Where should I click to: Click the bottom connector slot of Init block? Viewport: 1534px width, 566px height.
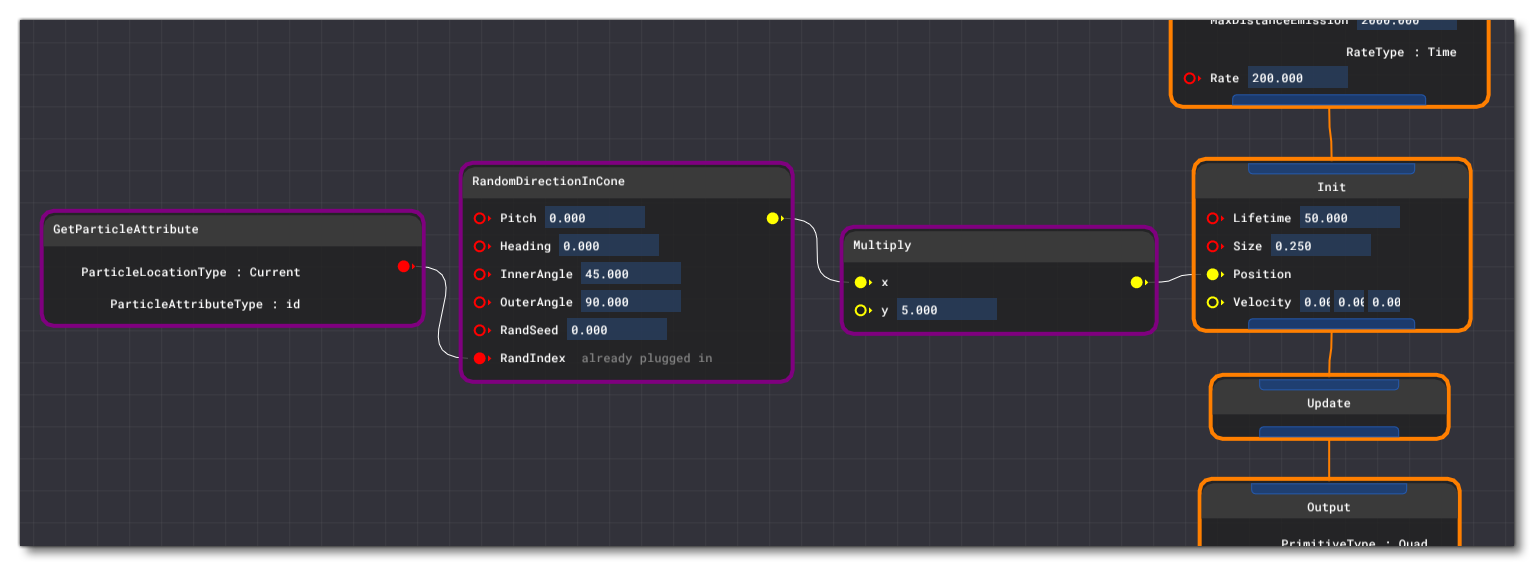(x=1332, y=324)
